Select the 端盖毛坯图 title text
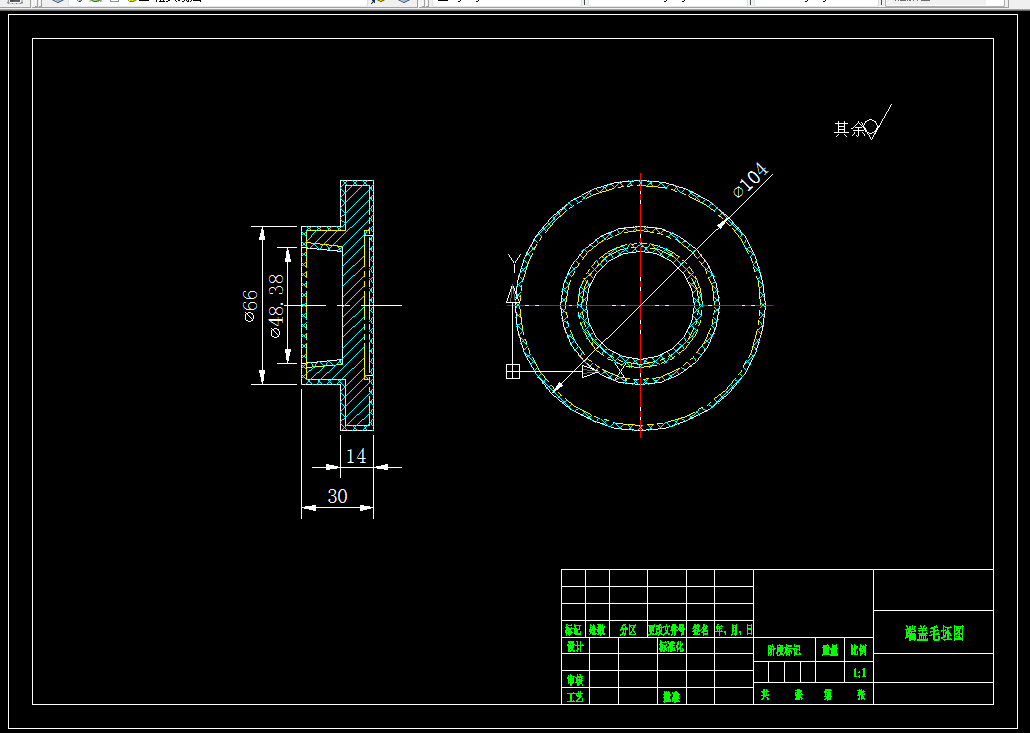 tap(934, 633)
